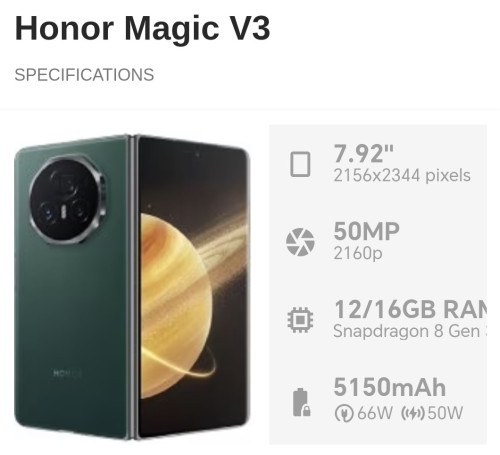Select the SPECIFICATIONS label
Viewport: 500px width, 455px height.
pyautogui.click(x=84, y=75)
